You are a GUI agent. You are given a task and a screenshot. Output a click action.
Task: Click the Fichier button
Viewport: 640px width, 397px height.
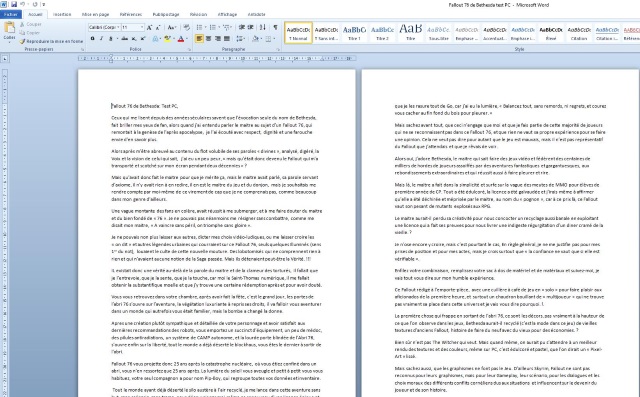(x=11, y=14)
